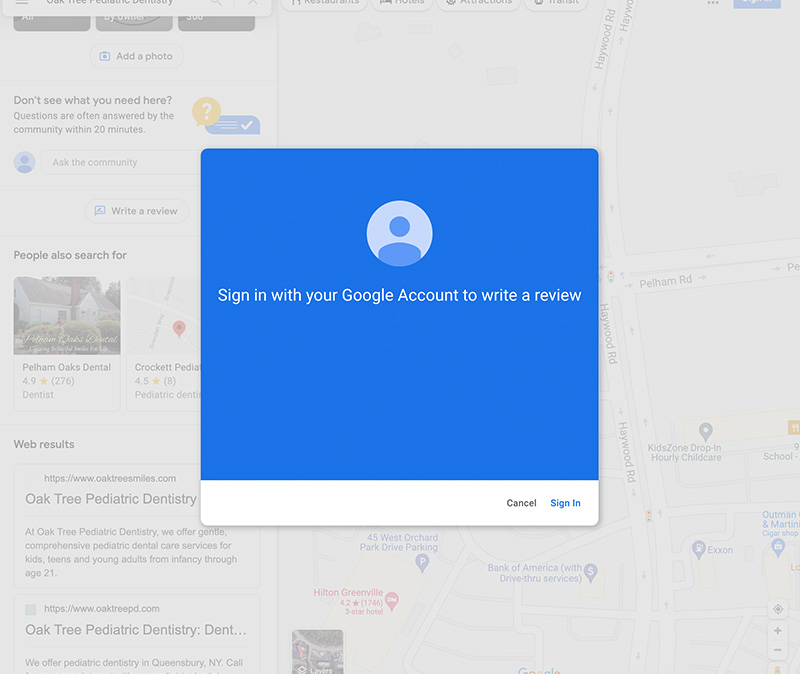Click Add a photo button
Screen dimensions: 800x674
[137, 56]
